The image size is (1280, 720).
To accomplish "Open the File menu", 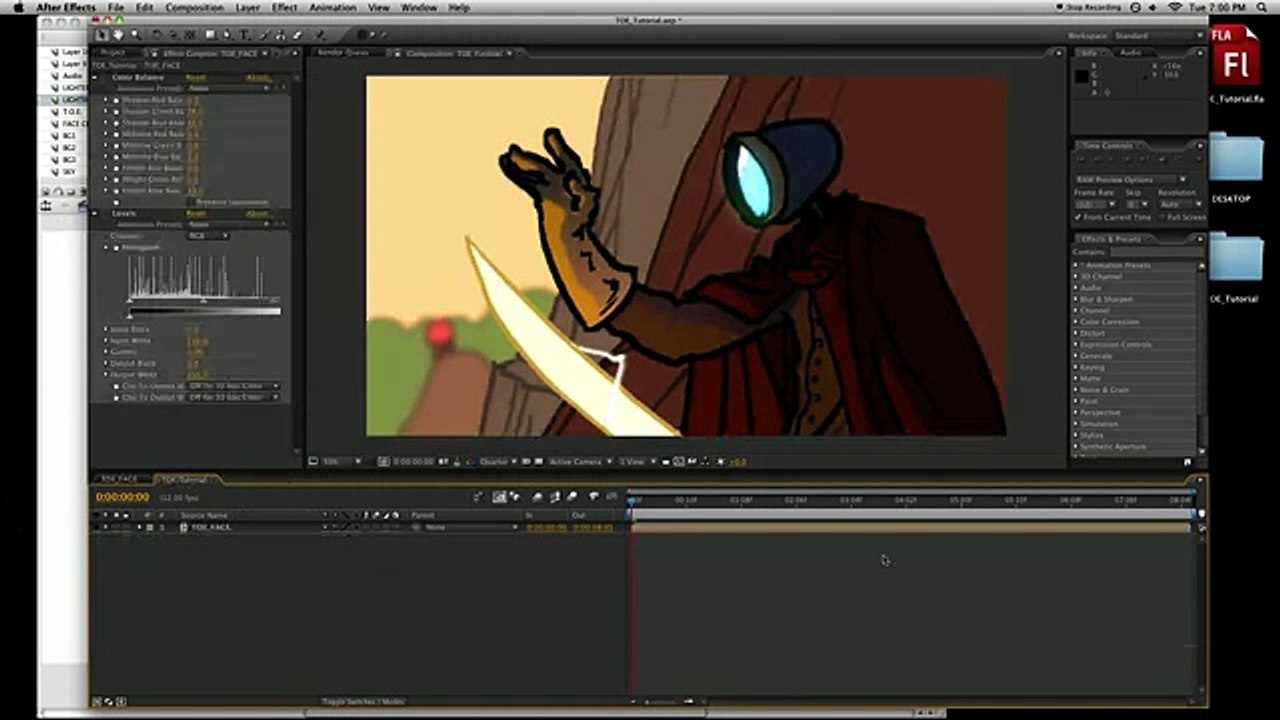I will pyautogui.click(x=116, y=7).
